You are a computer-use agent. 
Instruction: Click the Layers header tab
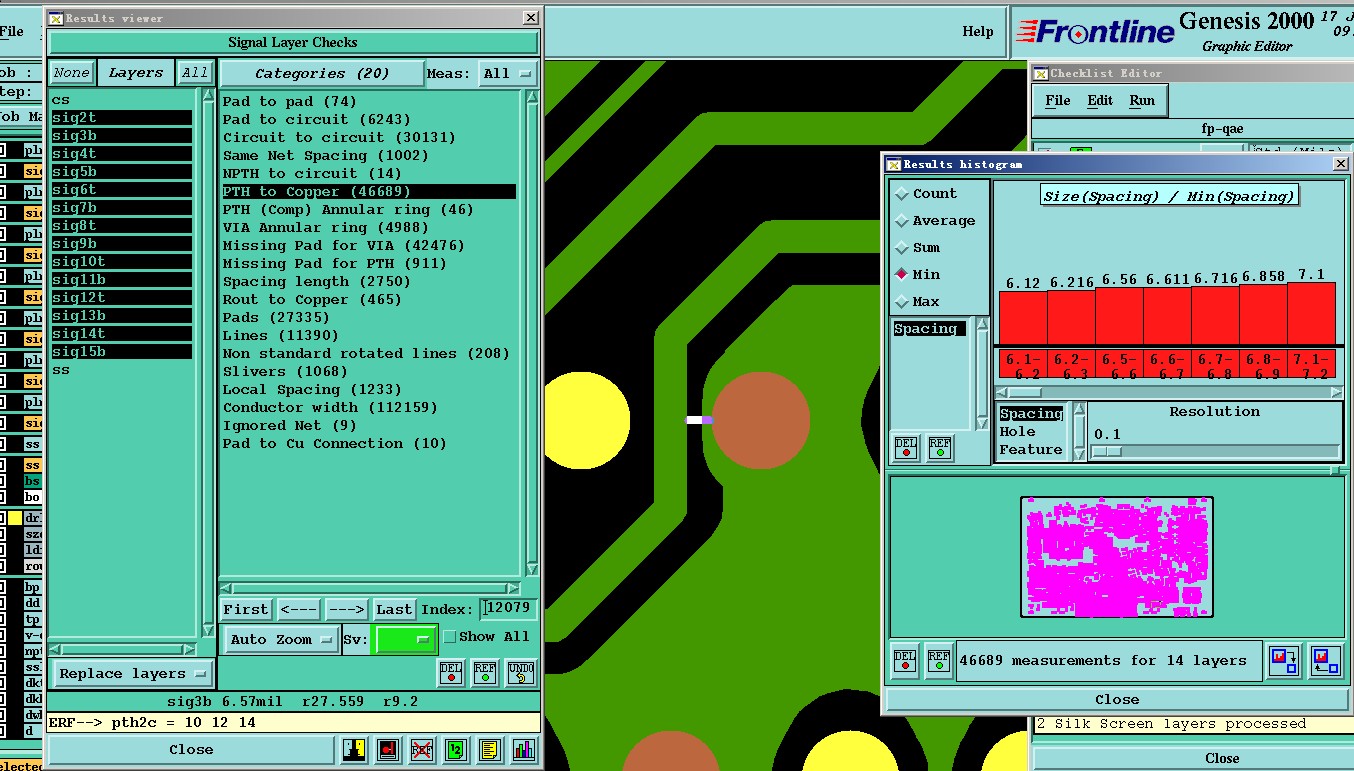pos(135,73)
